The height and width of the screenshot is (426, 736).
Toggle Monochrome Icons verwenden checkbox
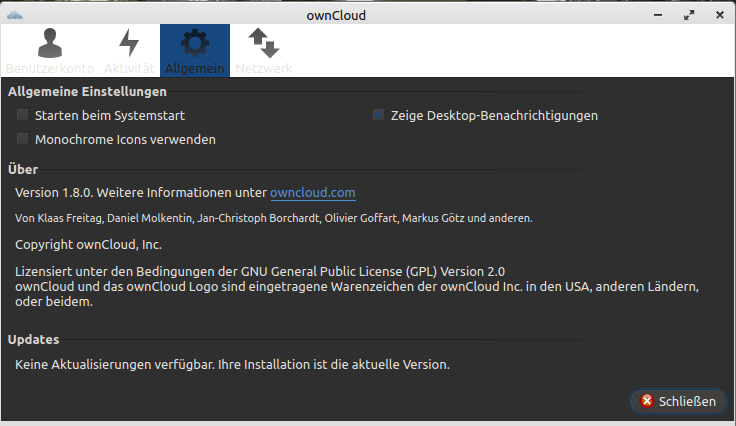22,139
